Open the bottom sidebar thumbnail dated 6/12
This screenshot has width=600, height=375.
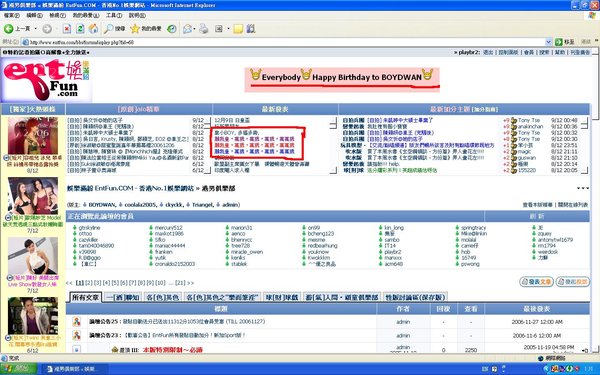click(33, 316)
